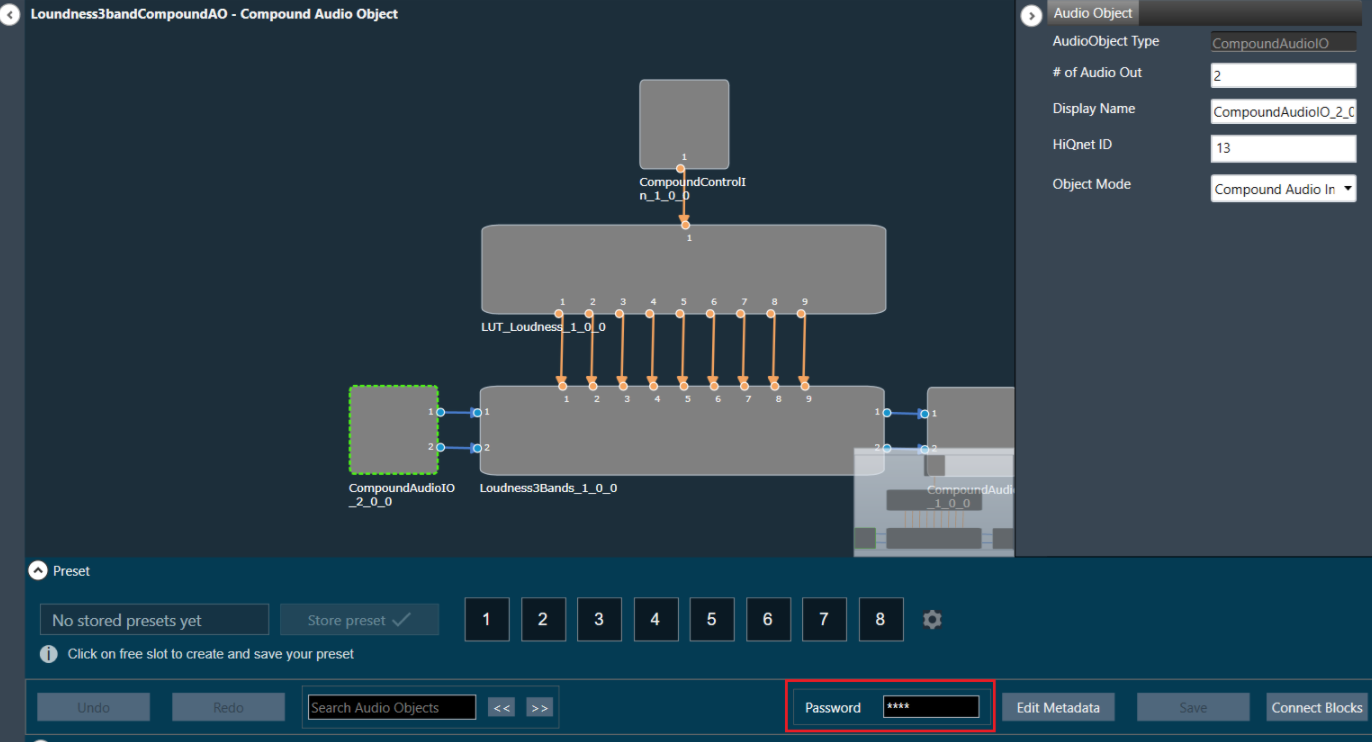Click CompoundAudioIO_2_0_0 output pin 2
Screen dimensions: 1372x742
pyautogui.click(x=440, y=447)
